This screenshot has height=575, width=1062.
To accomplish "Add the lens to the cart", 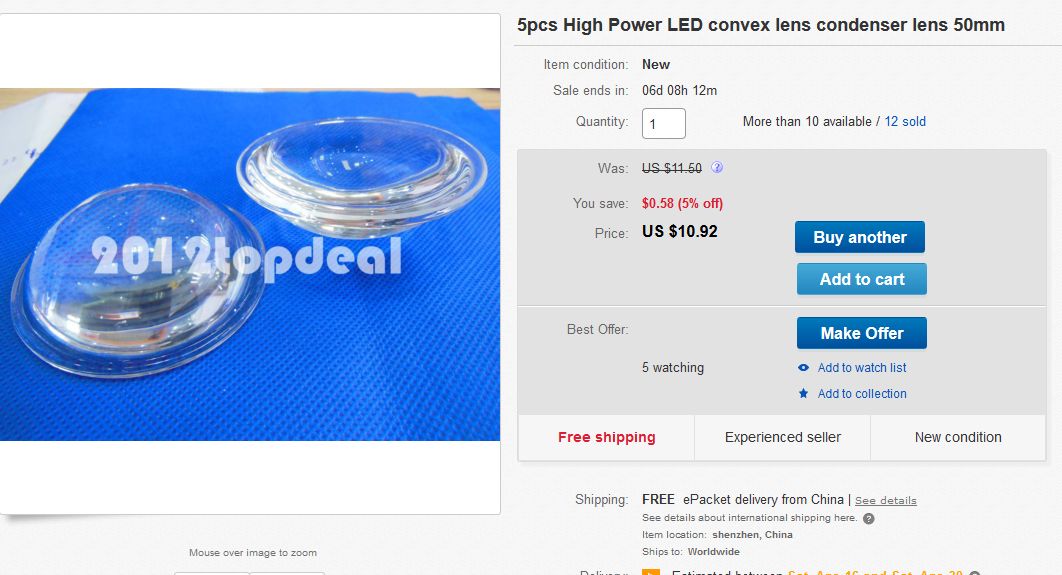I will [861, 279].
